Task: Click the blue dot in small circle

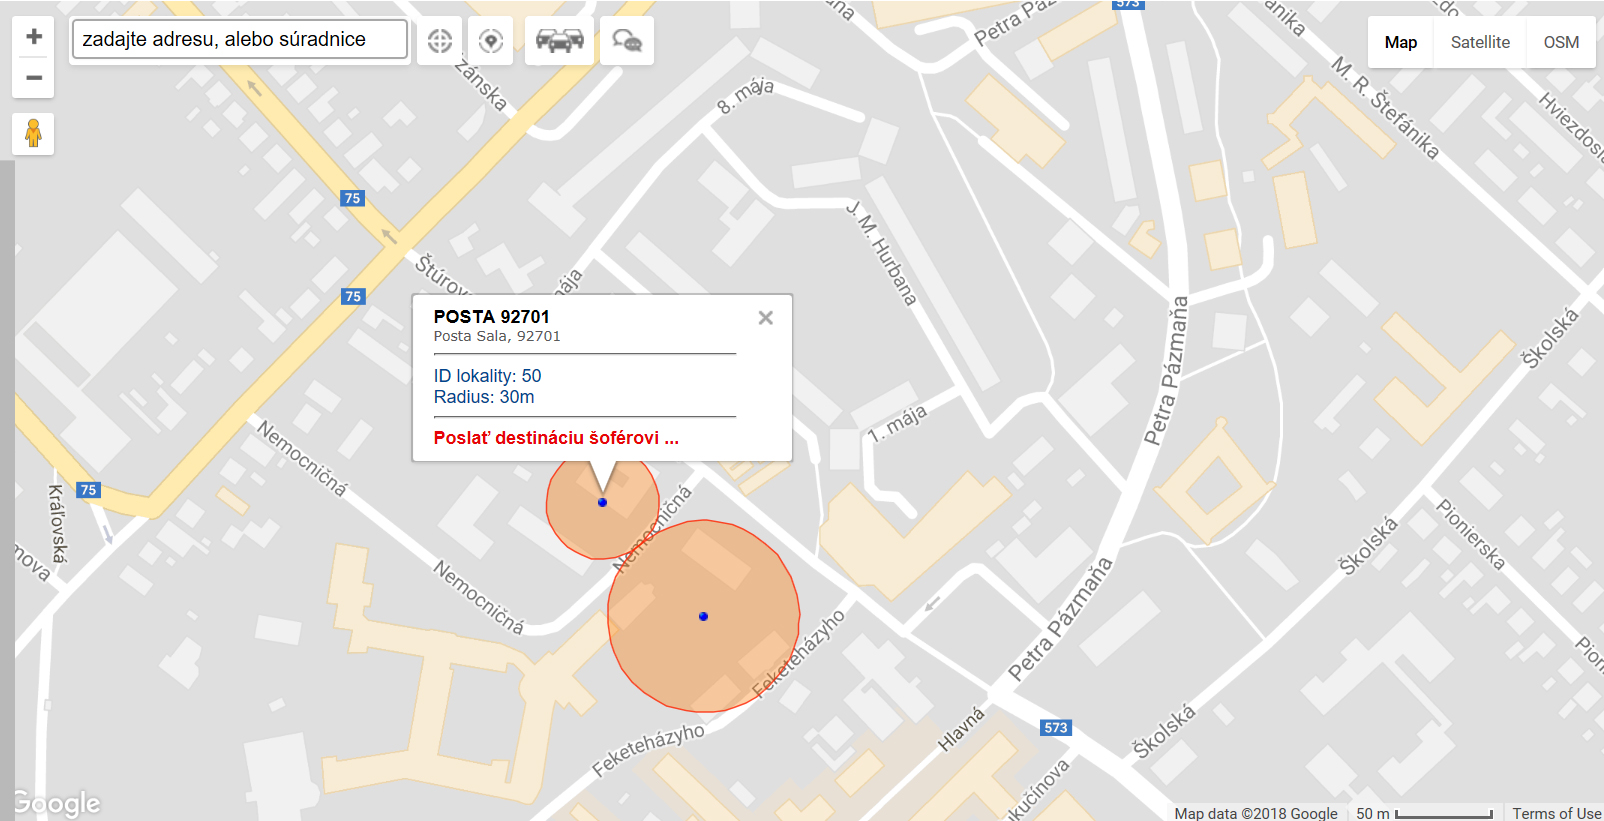Action: pyautogui.click(x=602, y=502)
